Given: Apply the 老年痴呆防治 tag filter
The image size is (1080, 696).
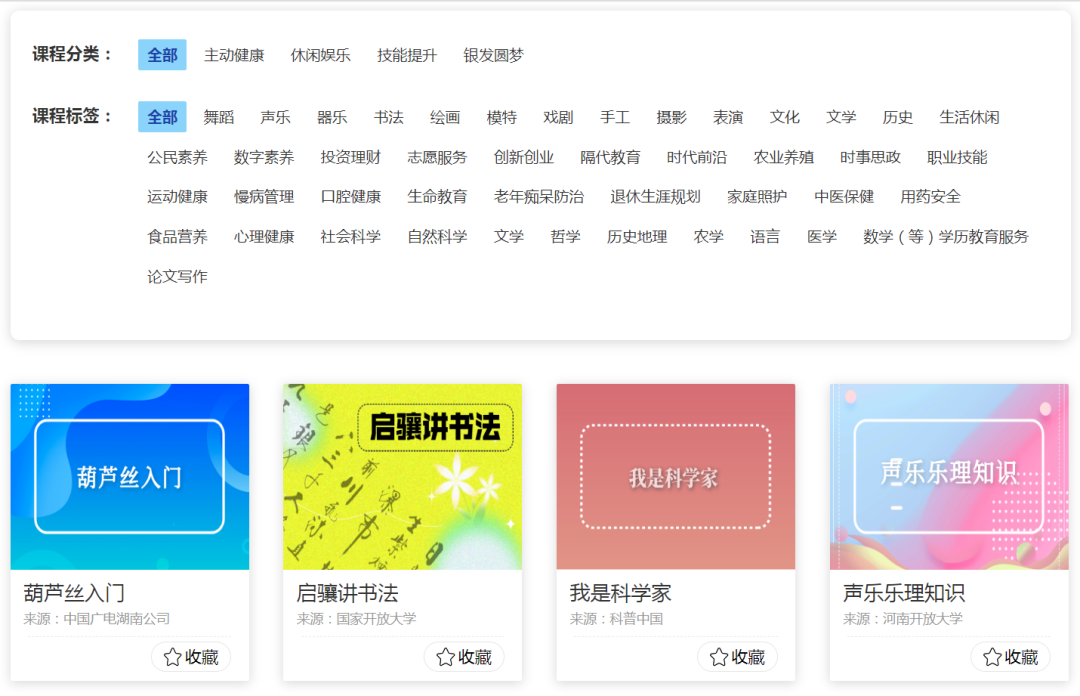Looking at the screenshot, I should (x=538, y=197).
